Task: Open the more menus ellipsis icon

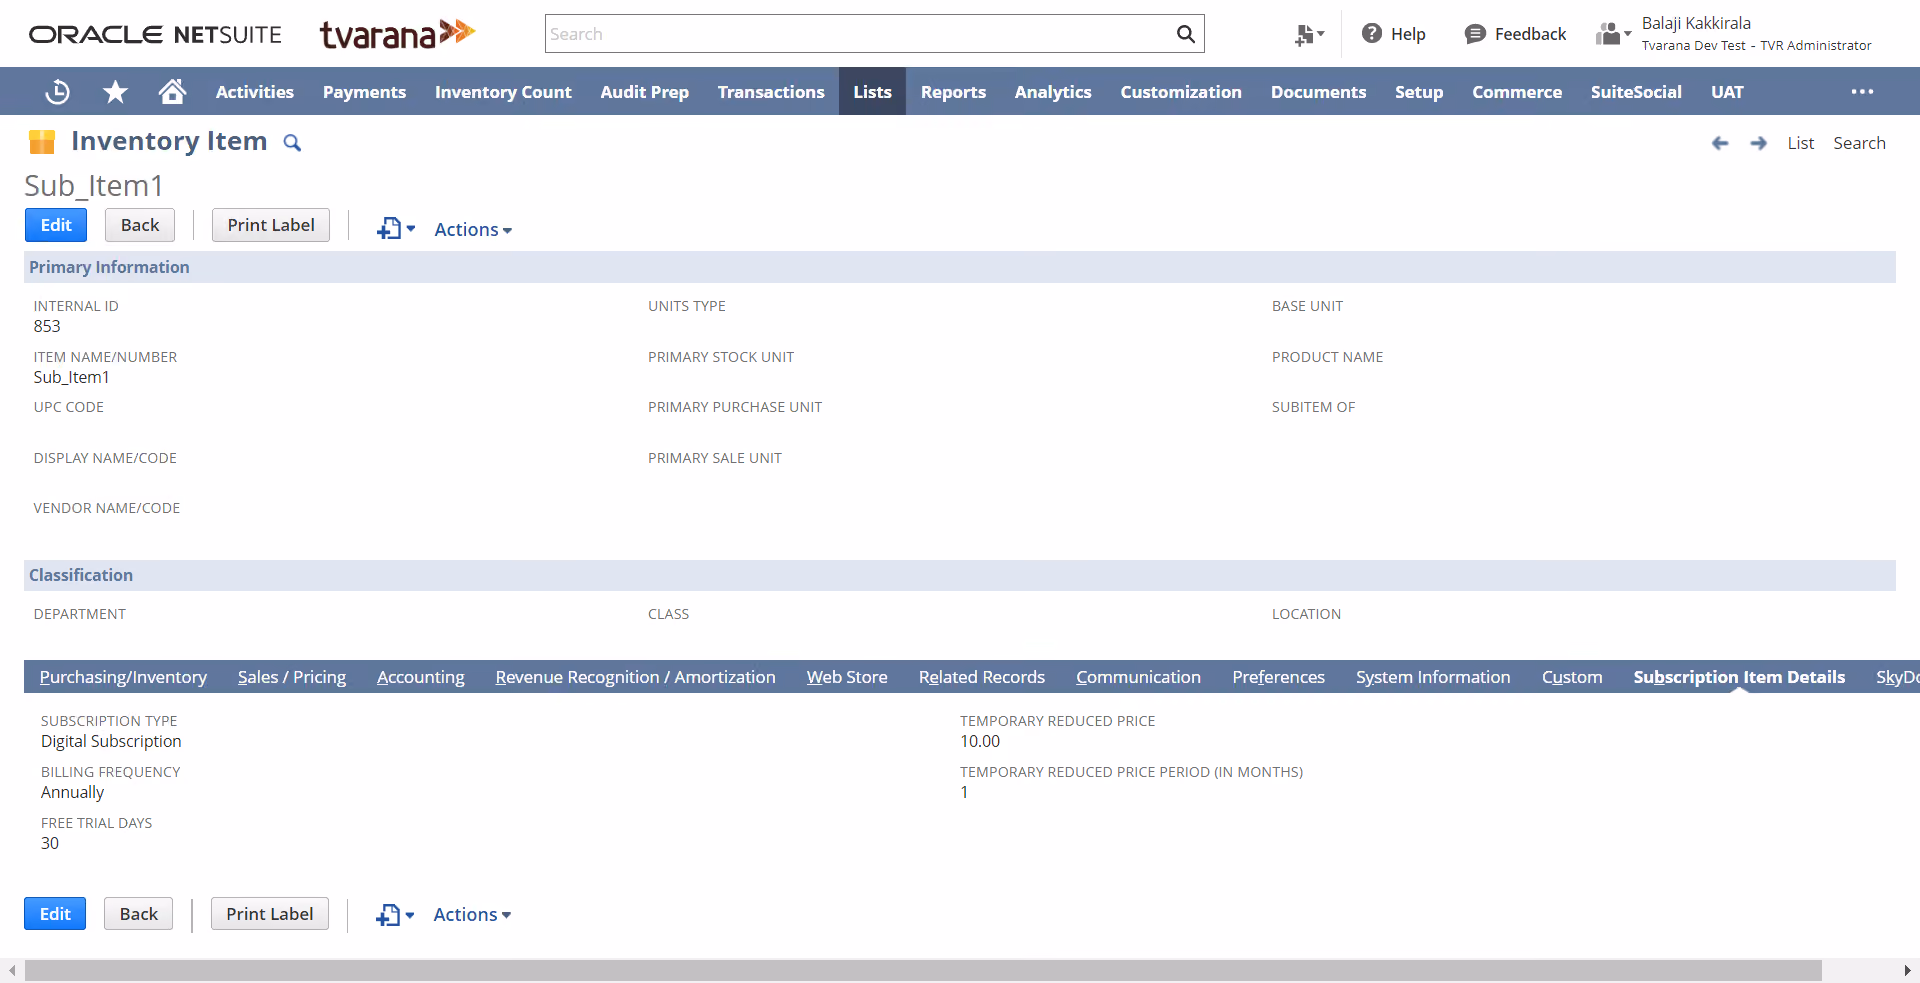Action: pos(1862,91)
